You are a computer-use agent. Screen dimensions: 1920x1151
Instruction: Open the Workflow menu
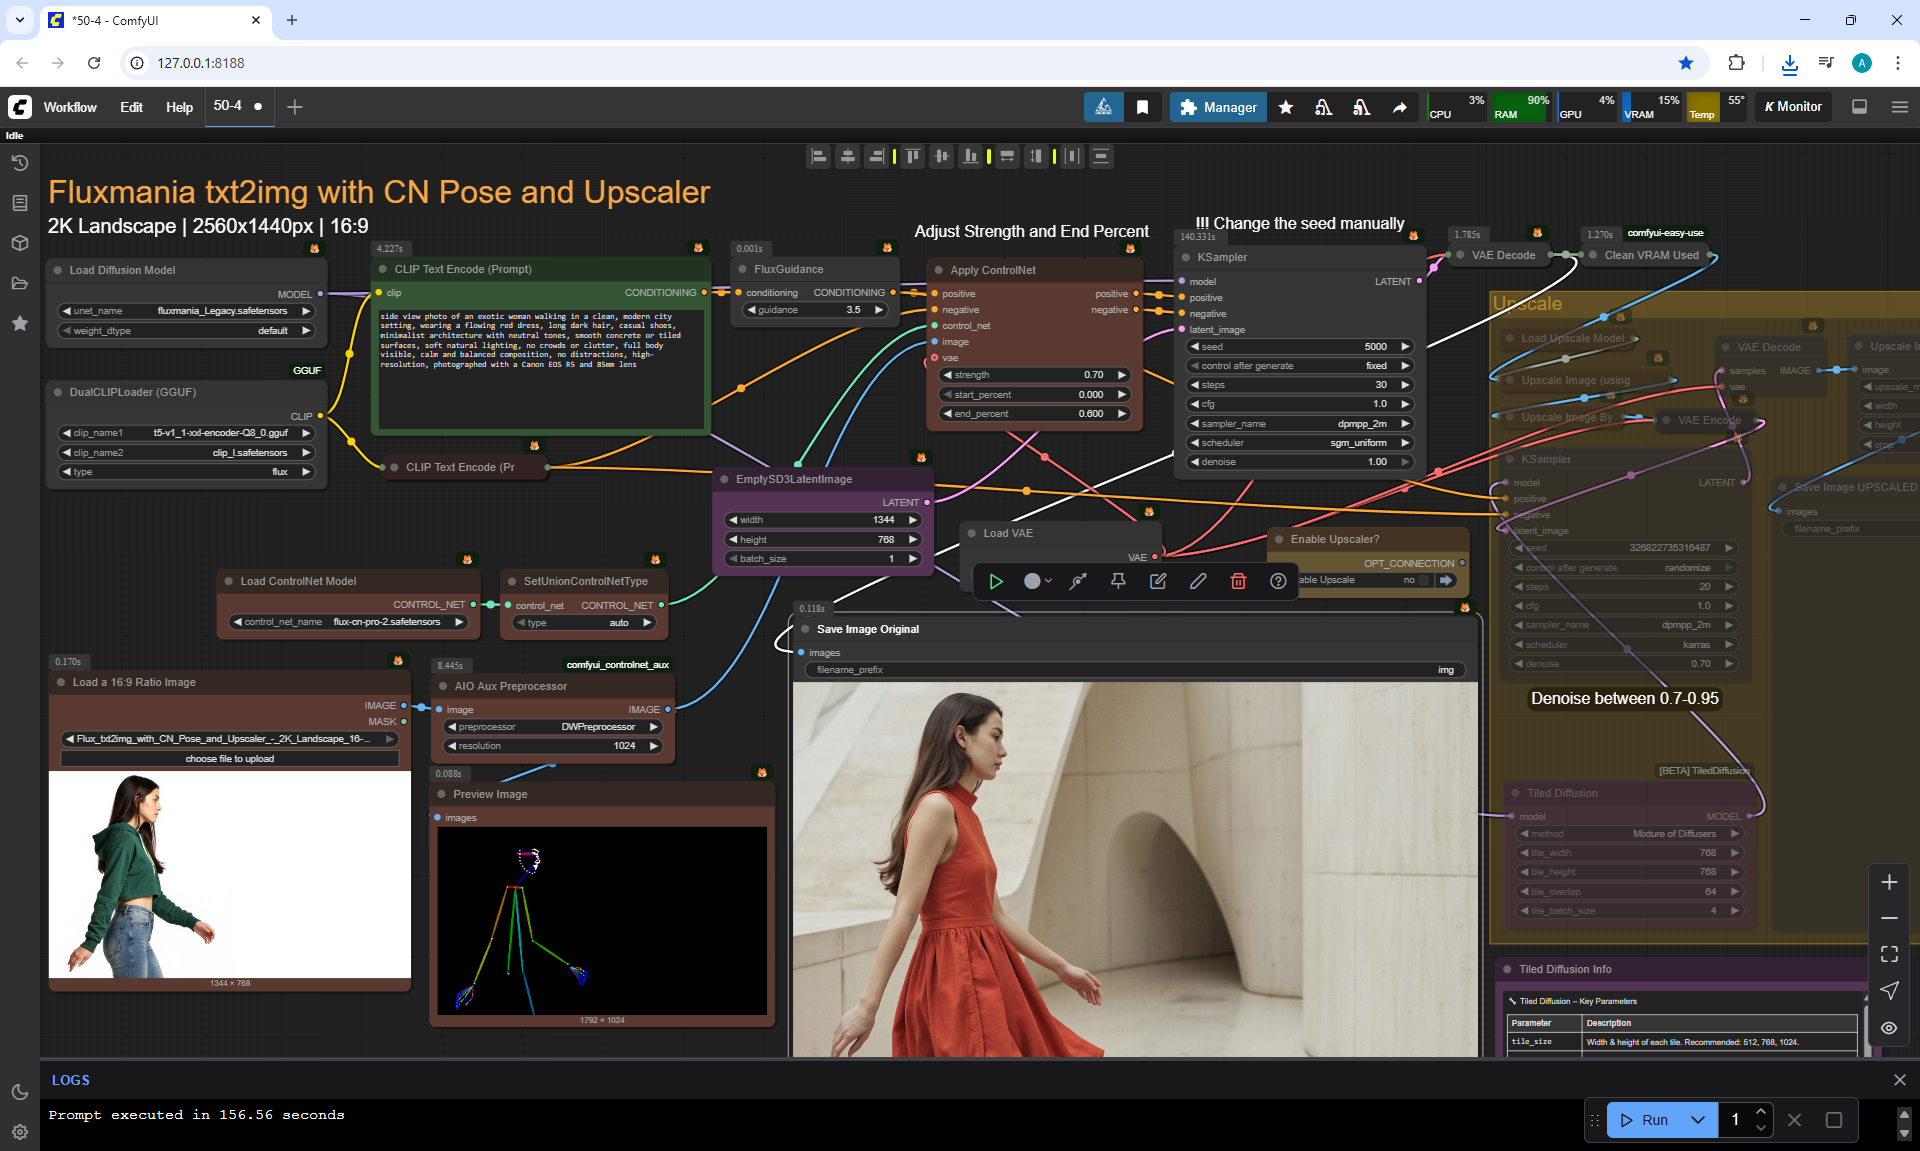point(70,107)
